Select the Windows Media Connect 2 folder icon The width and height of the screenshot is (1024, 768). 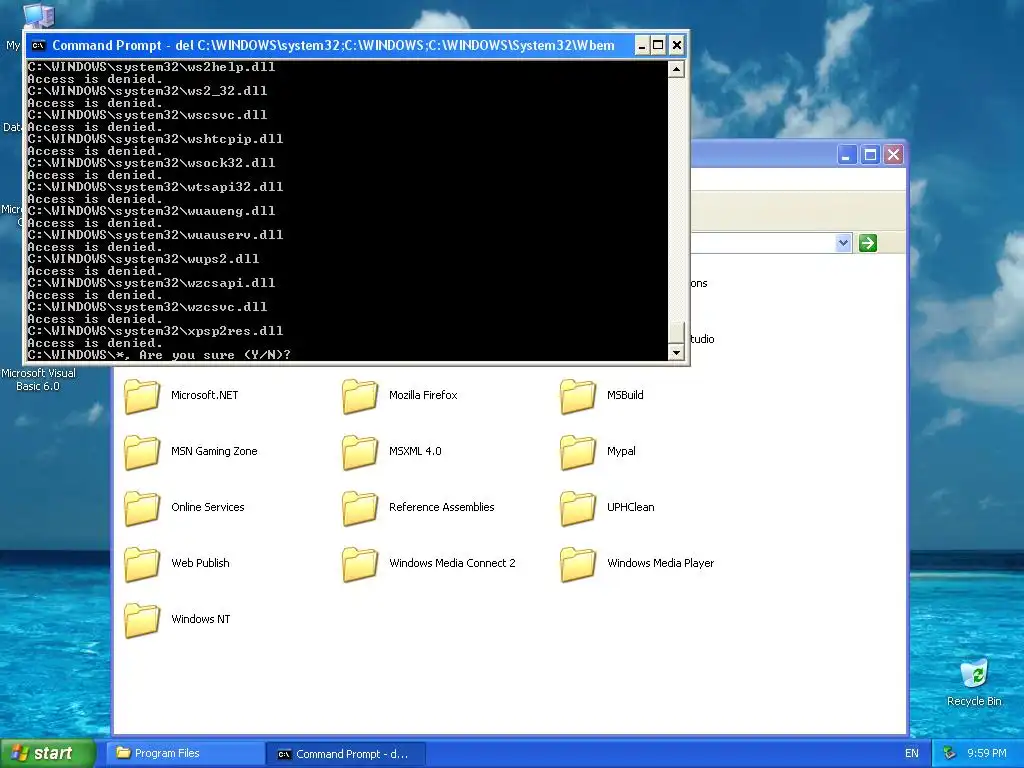tap(360, 564)
